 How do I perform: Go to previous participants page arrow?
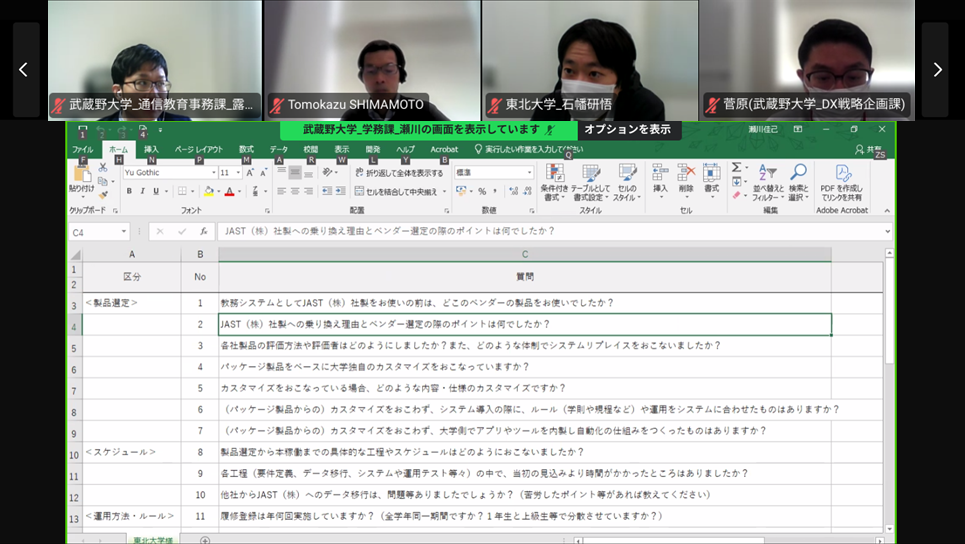[24, 70]
